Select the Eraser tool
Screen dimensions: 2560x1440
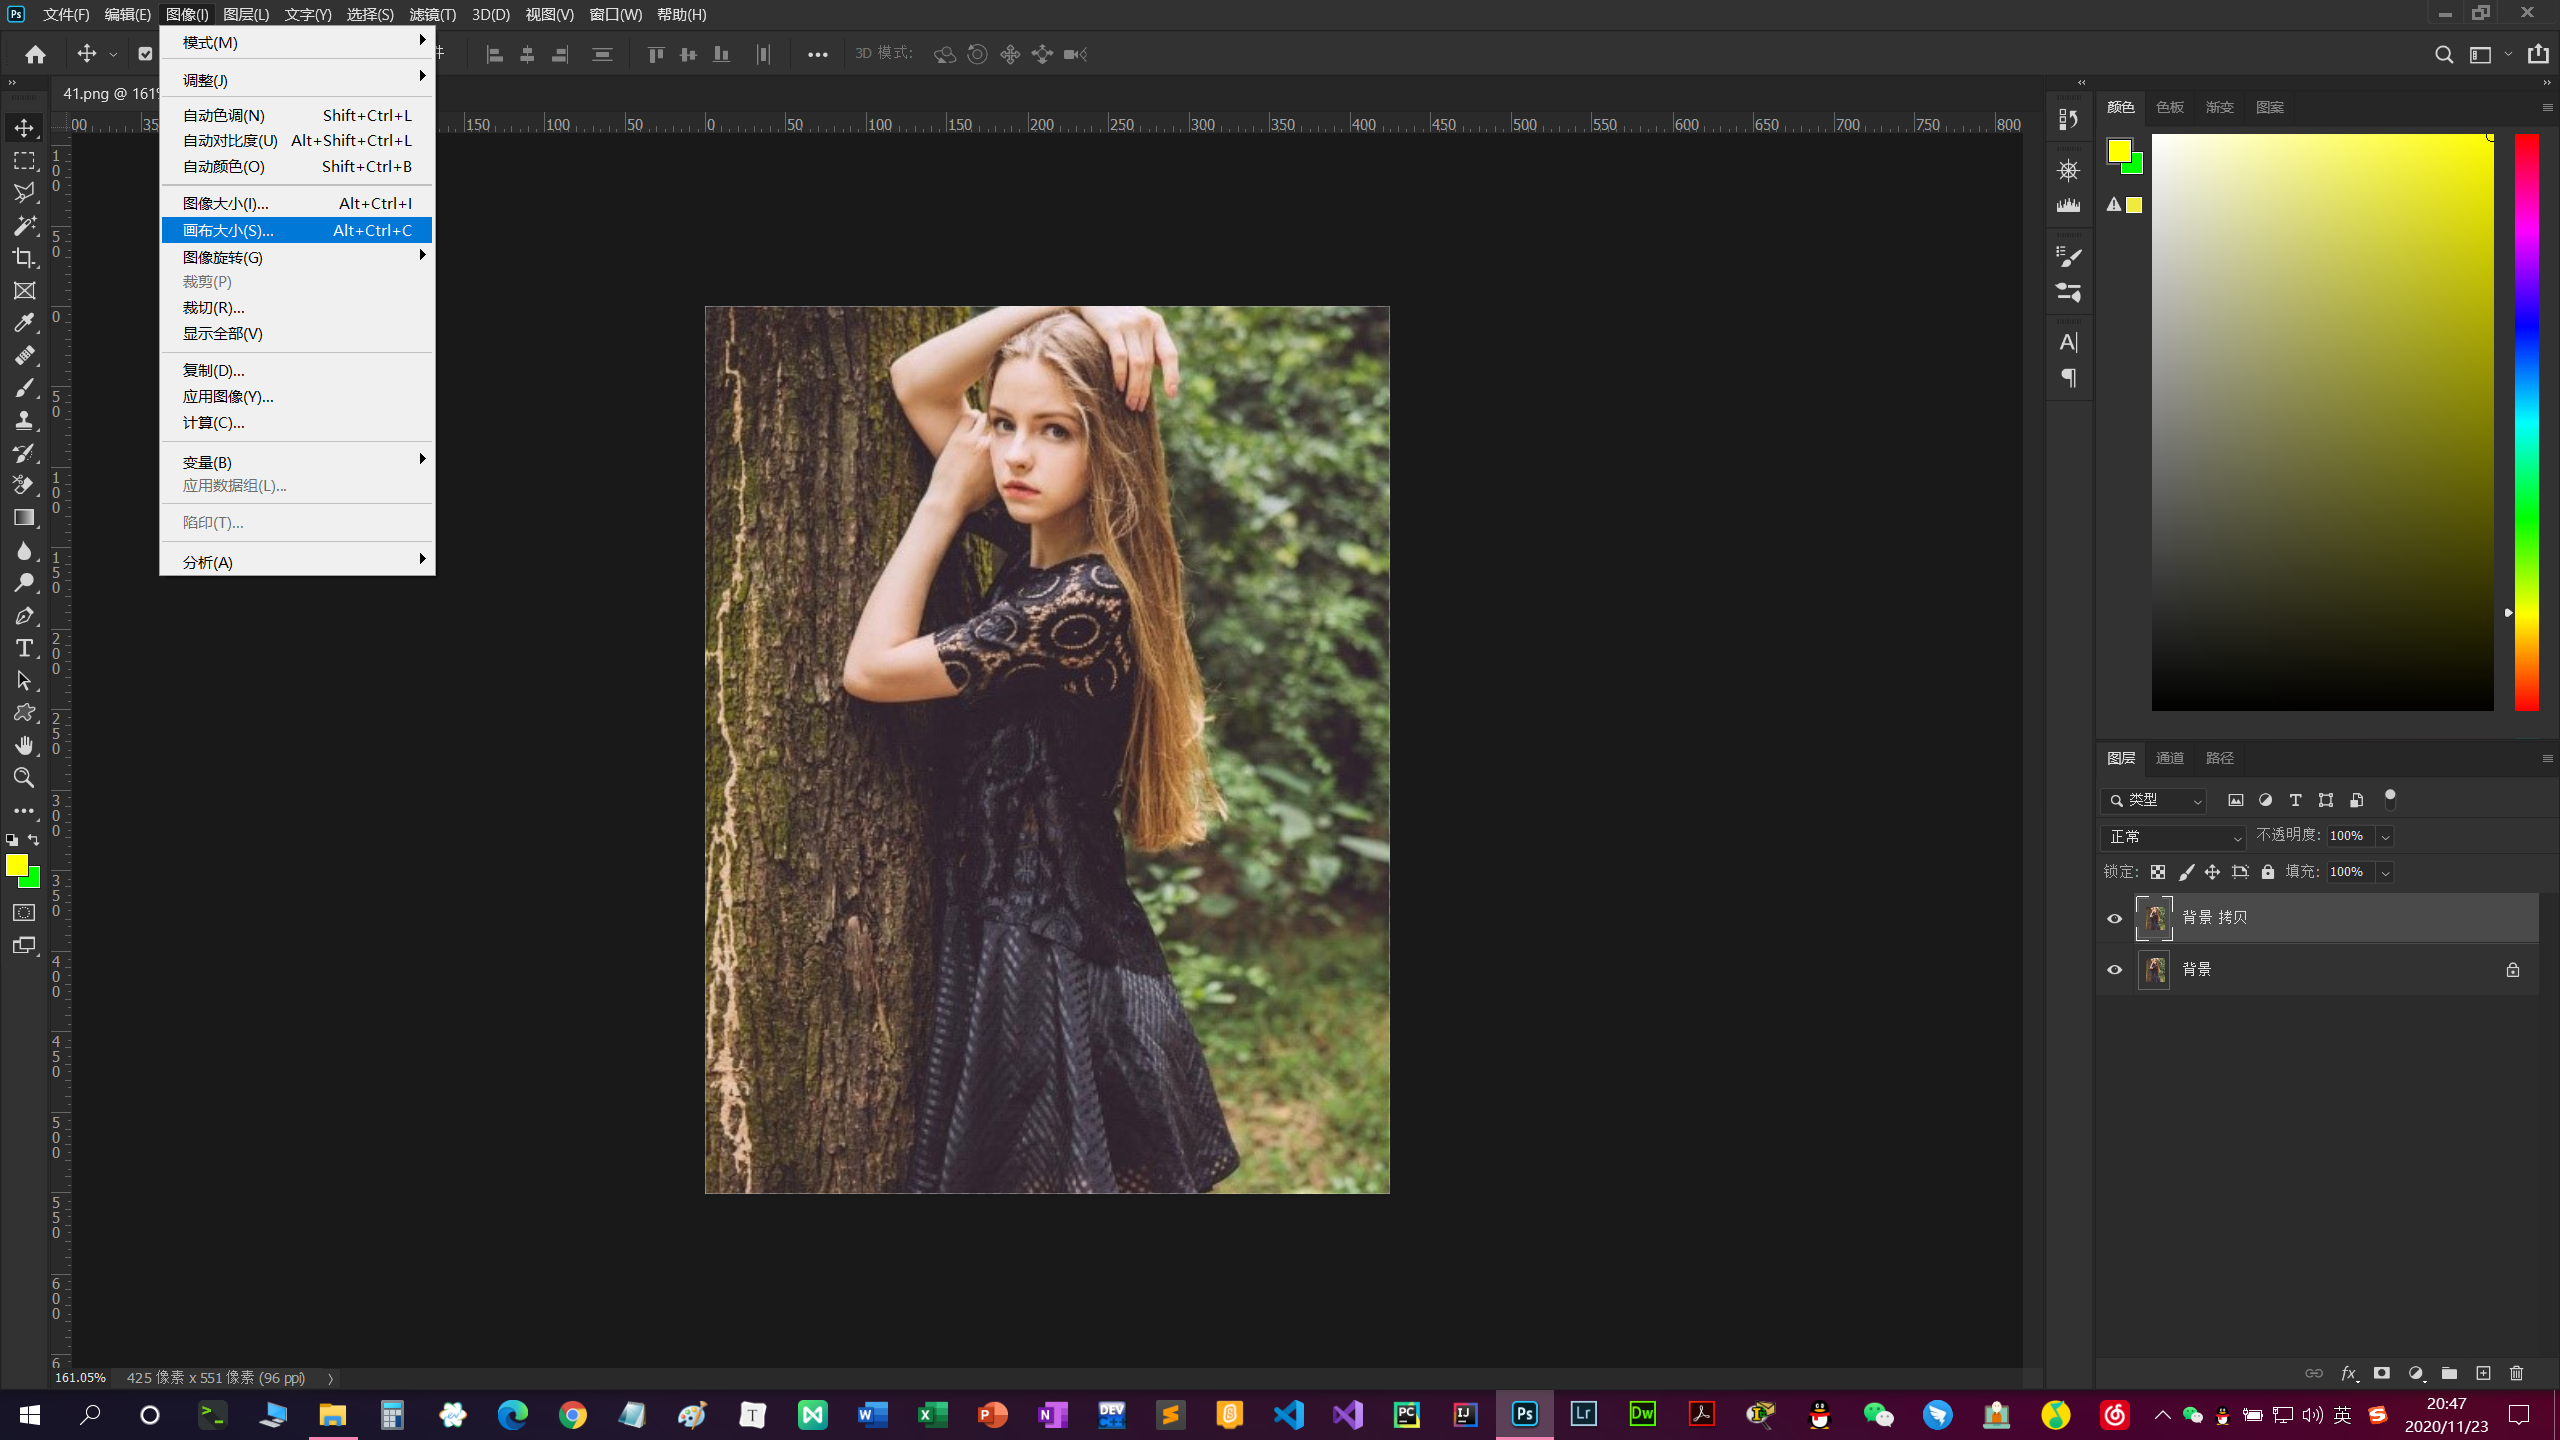24,485
